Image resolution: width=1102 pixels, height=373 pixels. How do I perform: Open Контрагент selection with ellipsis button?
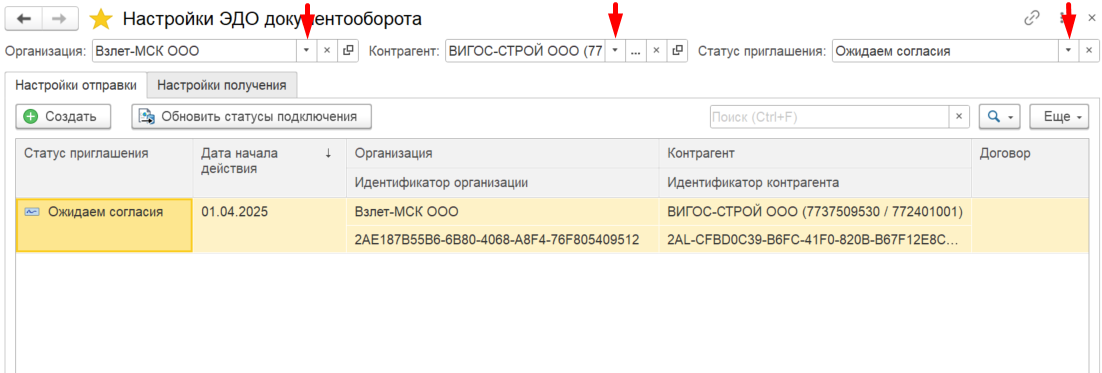(x=635, y=51)
